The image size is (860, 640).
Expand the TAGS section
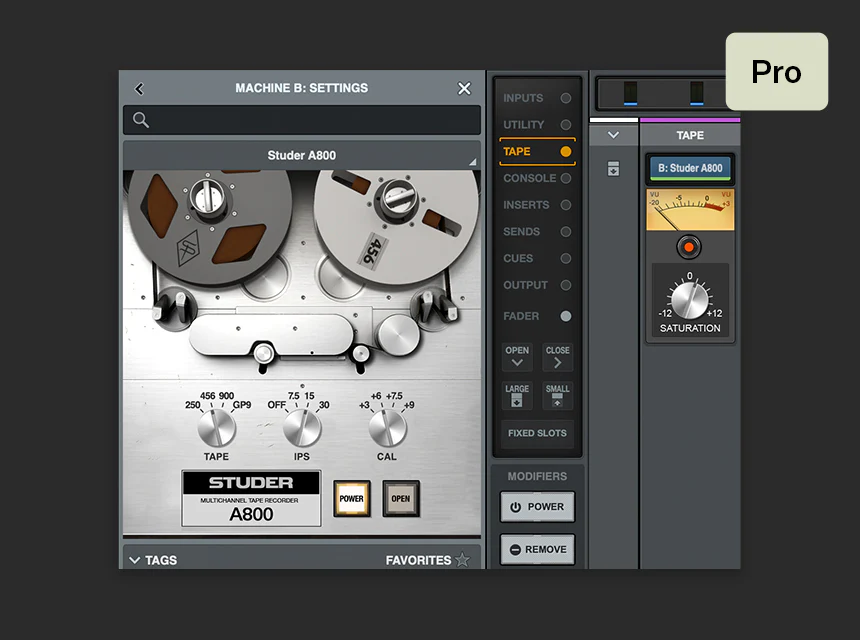click(153, 560)
